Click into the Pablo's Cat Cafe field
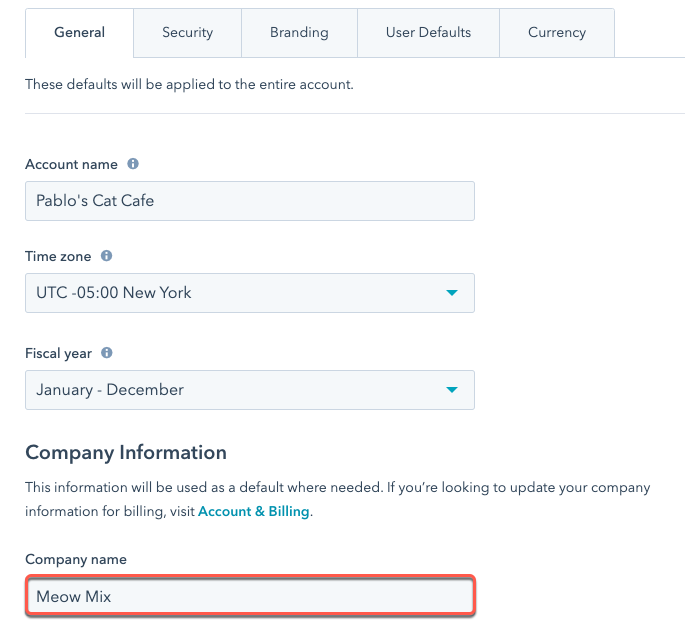 click(x=249, y=200)
